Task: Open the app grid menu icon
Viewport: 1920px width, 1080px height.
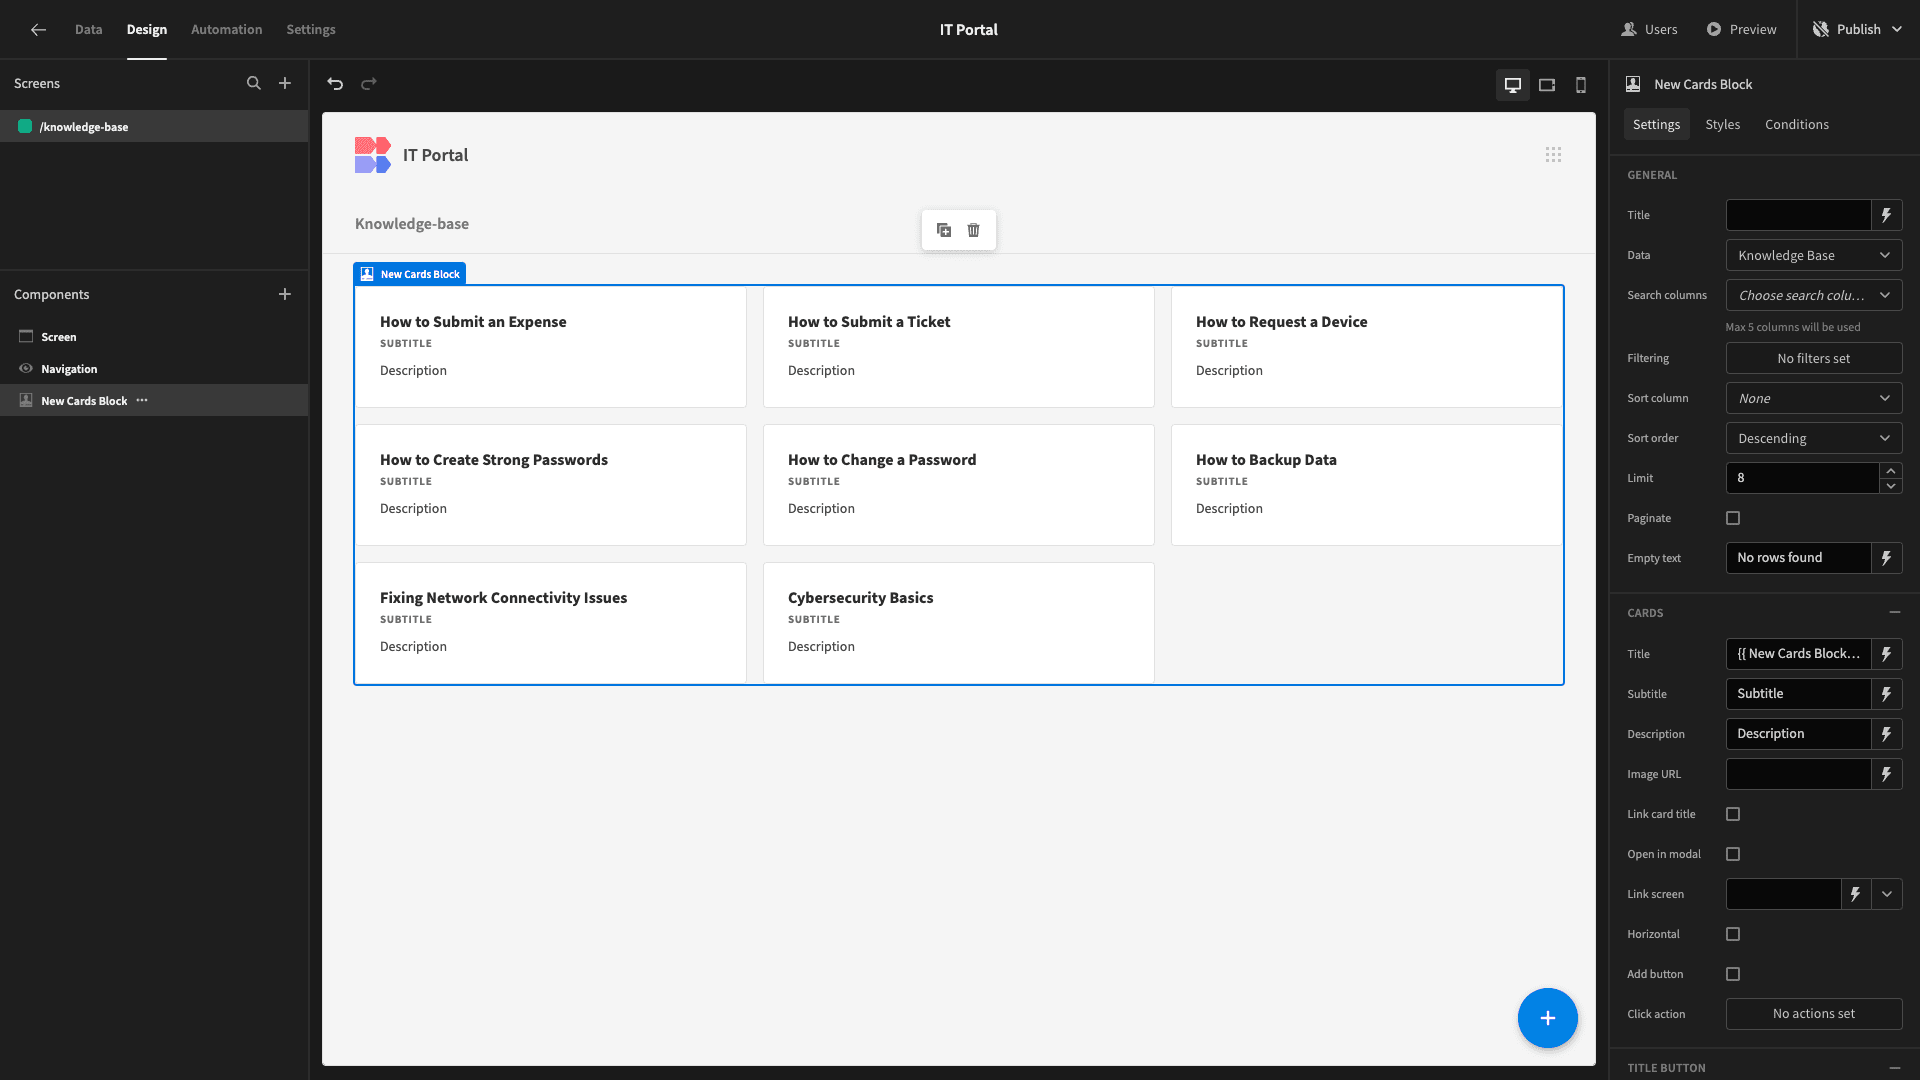Action: 1553,155
